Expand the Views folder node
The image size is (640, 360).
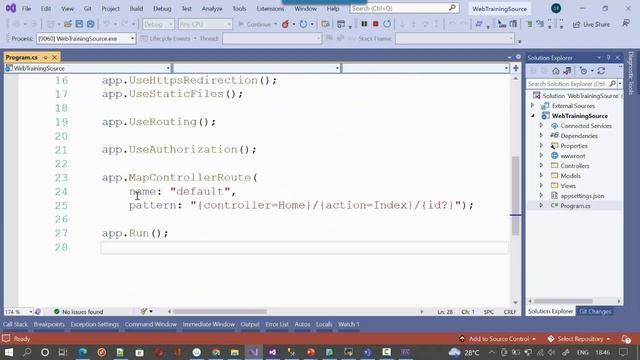click(541, 186)
